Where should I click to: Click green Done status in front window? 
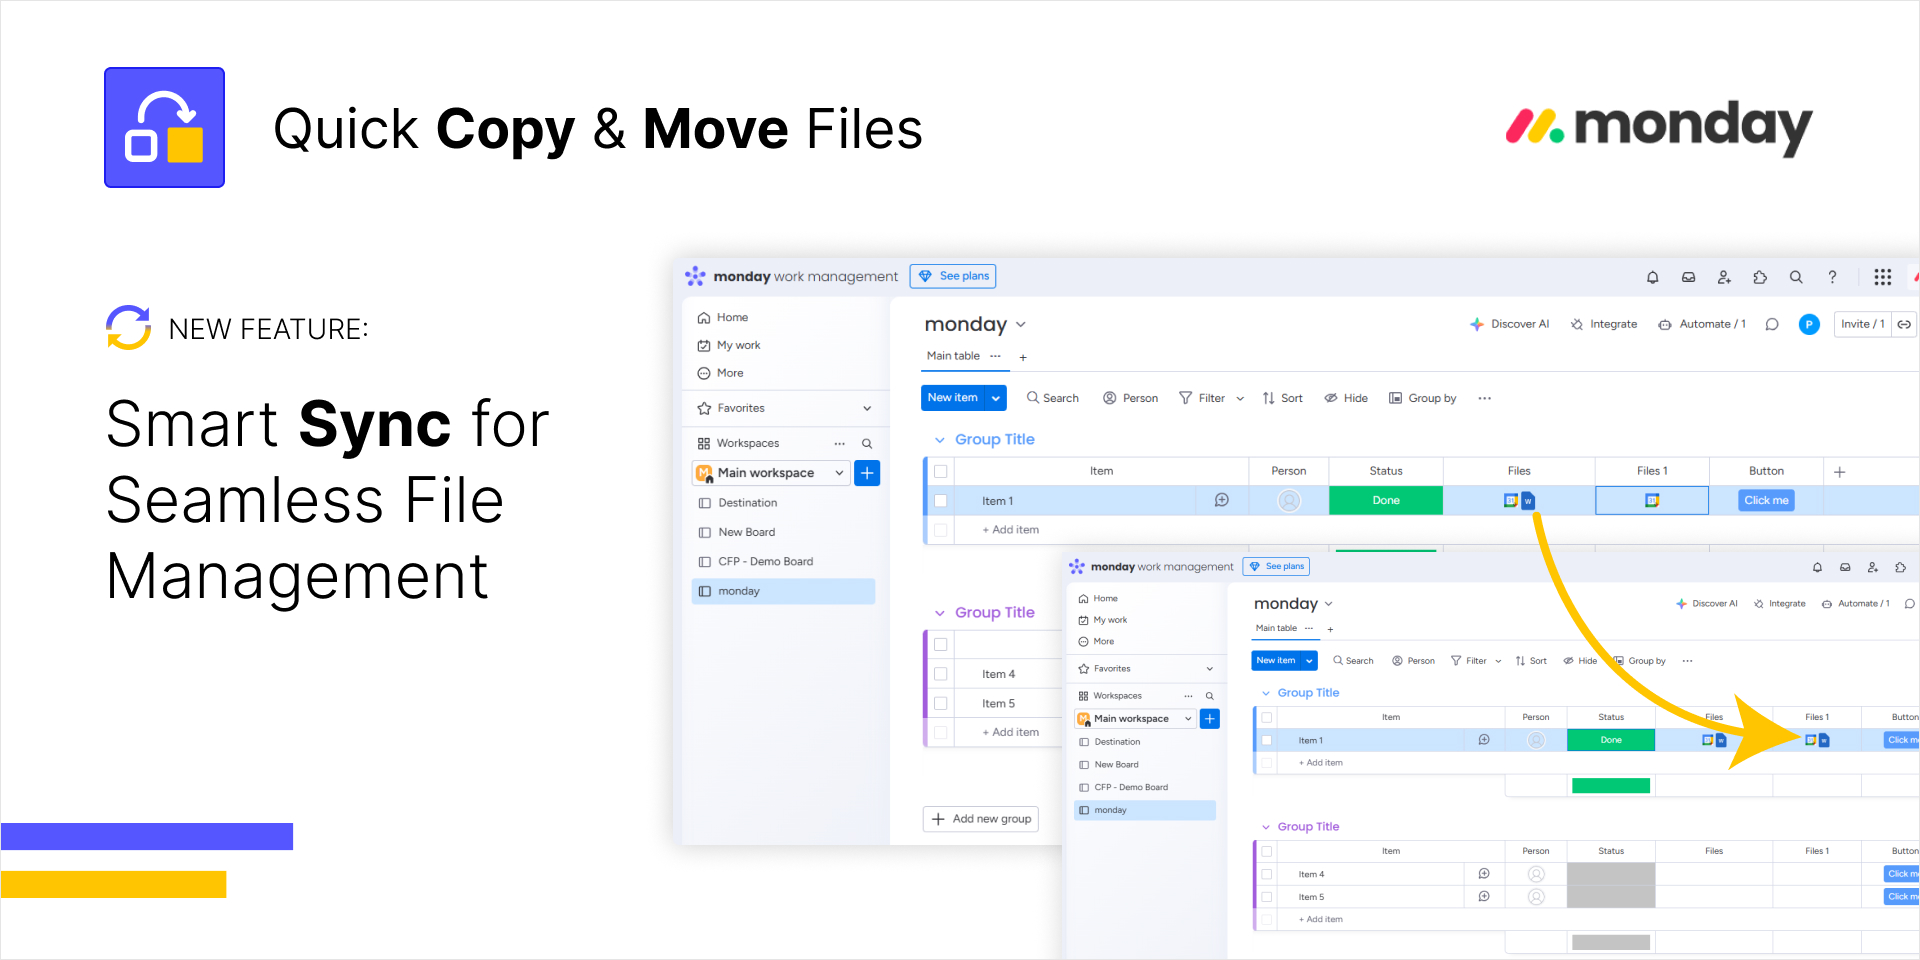[x=1611, y=740]
